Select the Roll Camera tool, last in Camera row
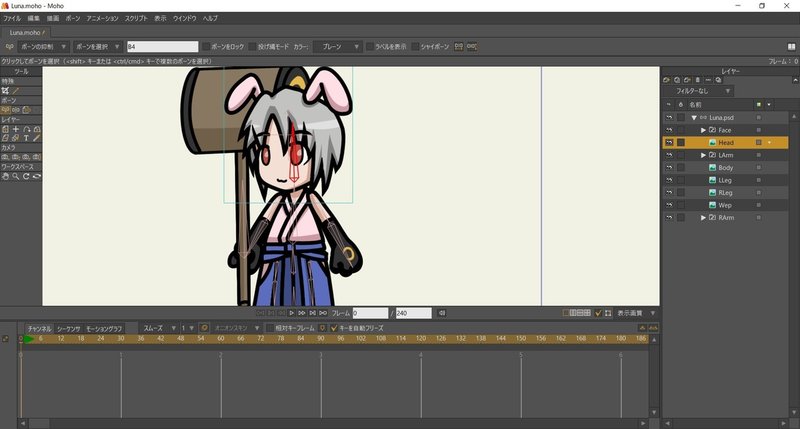The width and height of the screenshot is (800, 429). tap(37, 157)
